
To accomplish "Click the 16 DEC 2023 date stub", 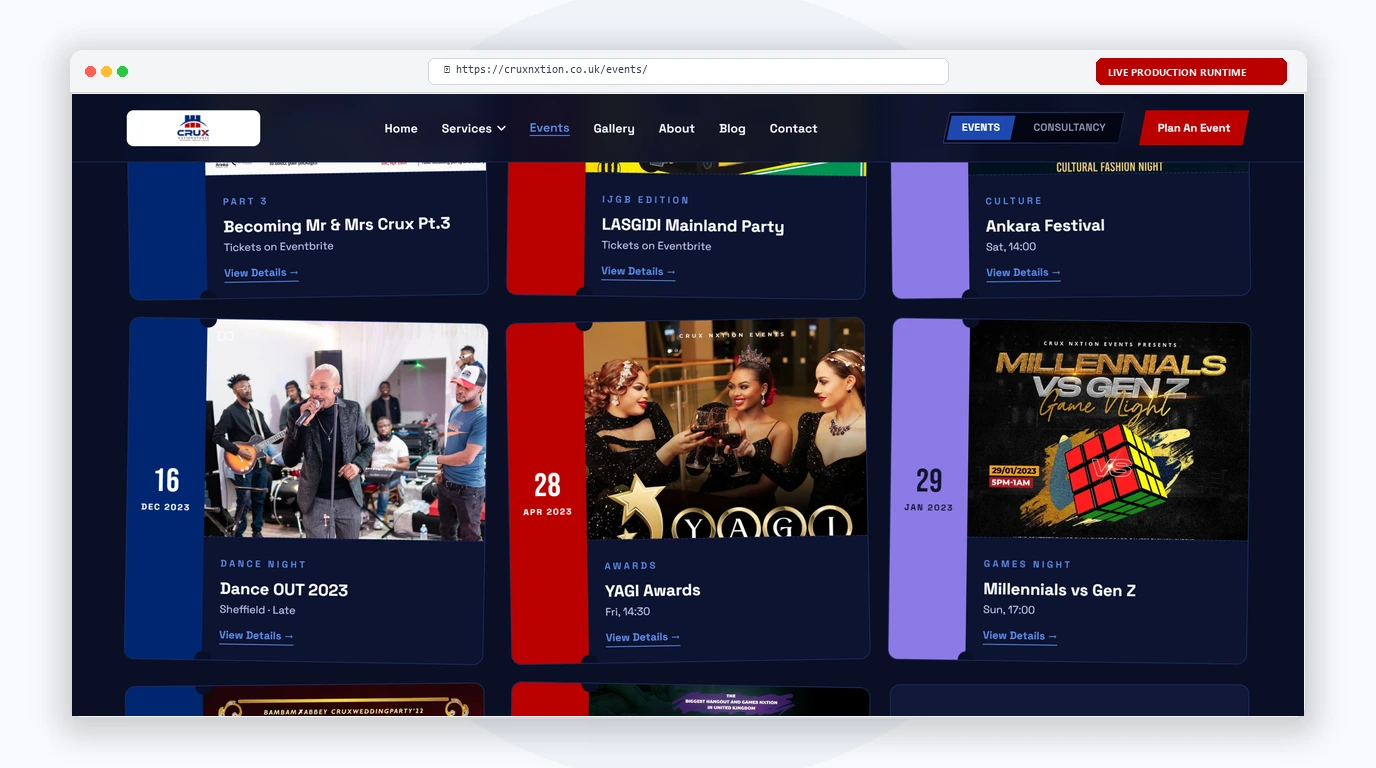I will [x=165, y=488].
